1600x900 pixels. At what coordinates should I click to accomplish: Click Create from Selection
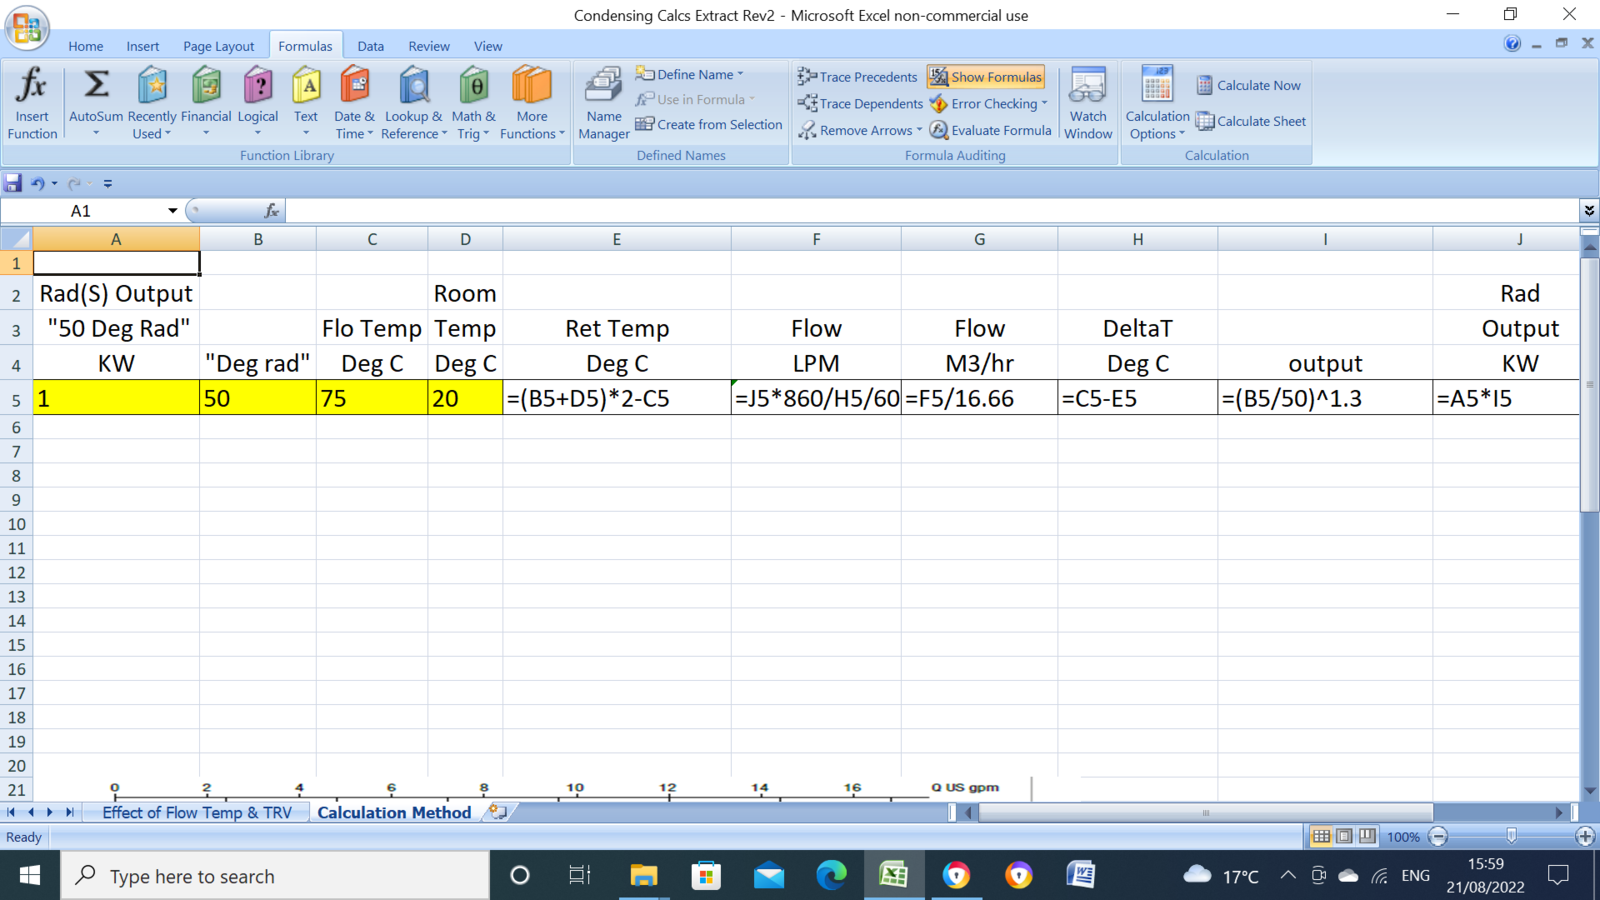(x=709, y=125)
